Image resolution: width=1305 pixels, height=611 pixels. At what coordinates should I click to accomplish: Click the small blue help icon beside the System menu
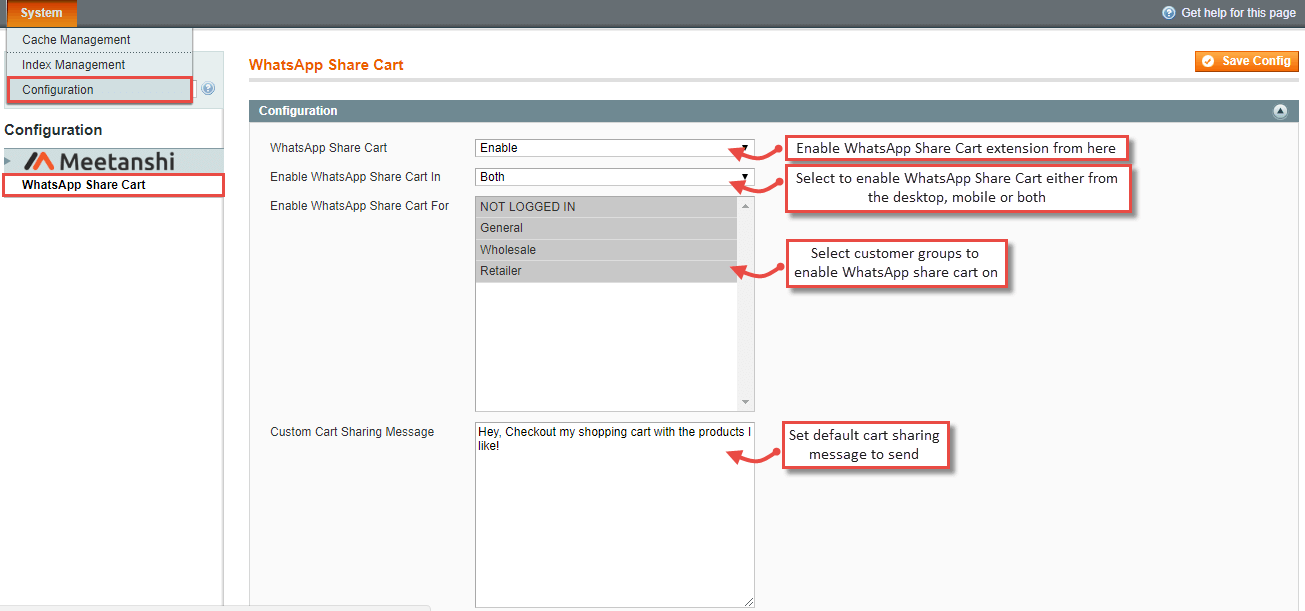[208, 89]
